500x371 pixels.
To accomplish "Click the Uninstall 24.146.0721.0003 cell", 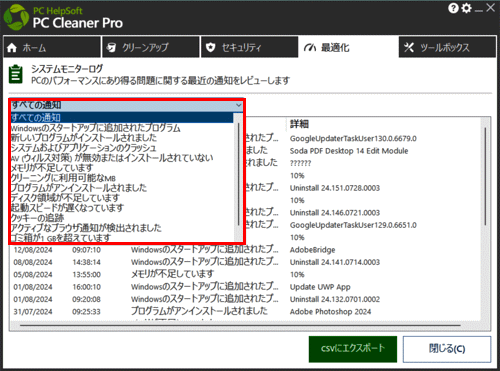I will tap(335, 213).
